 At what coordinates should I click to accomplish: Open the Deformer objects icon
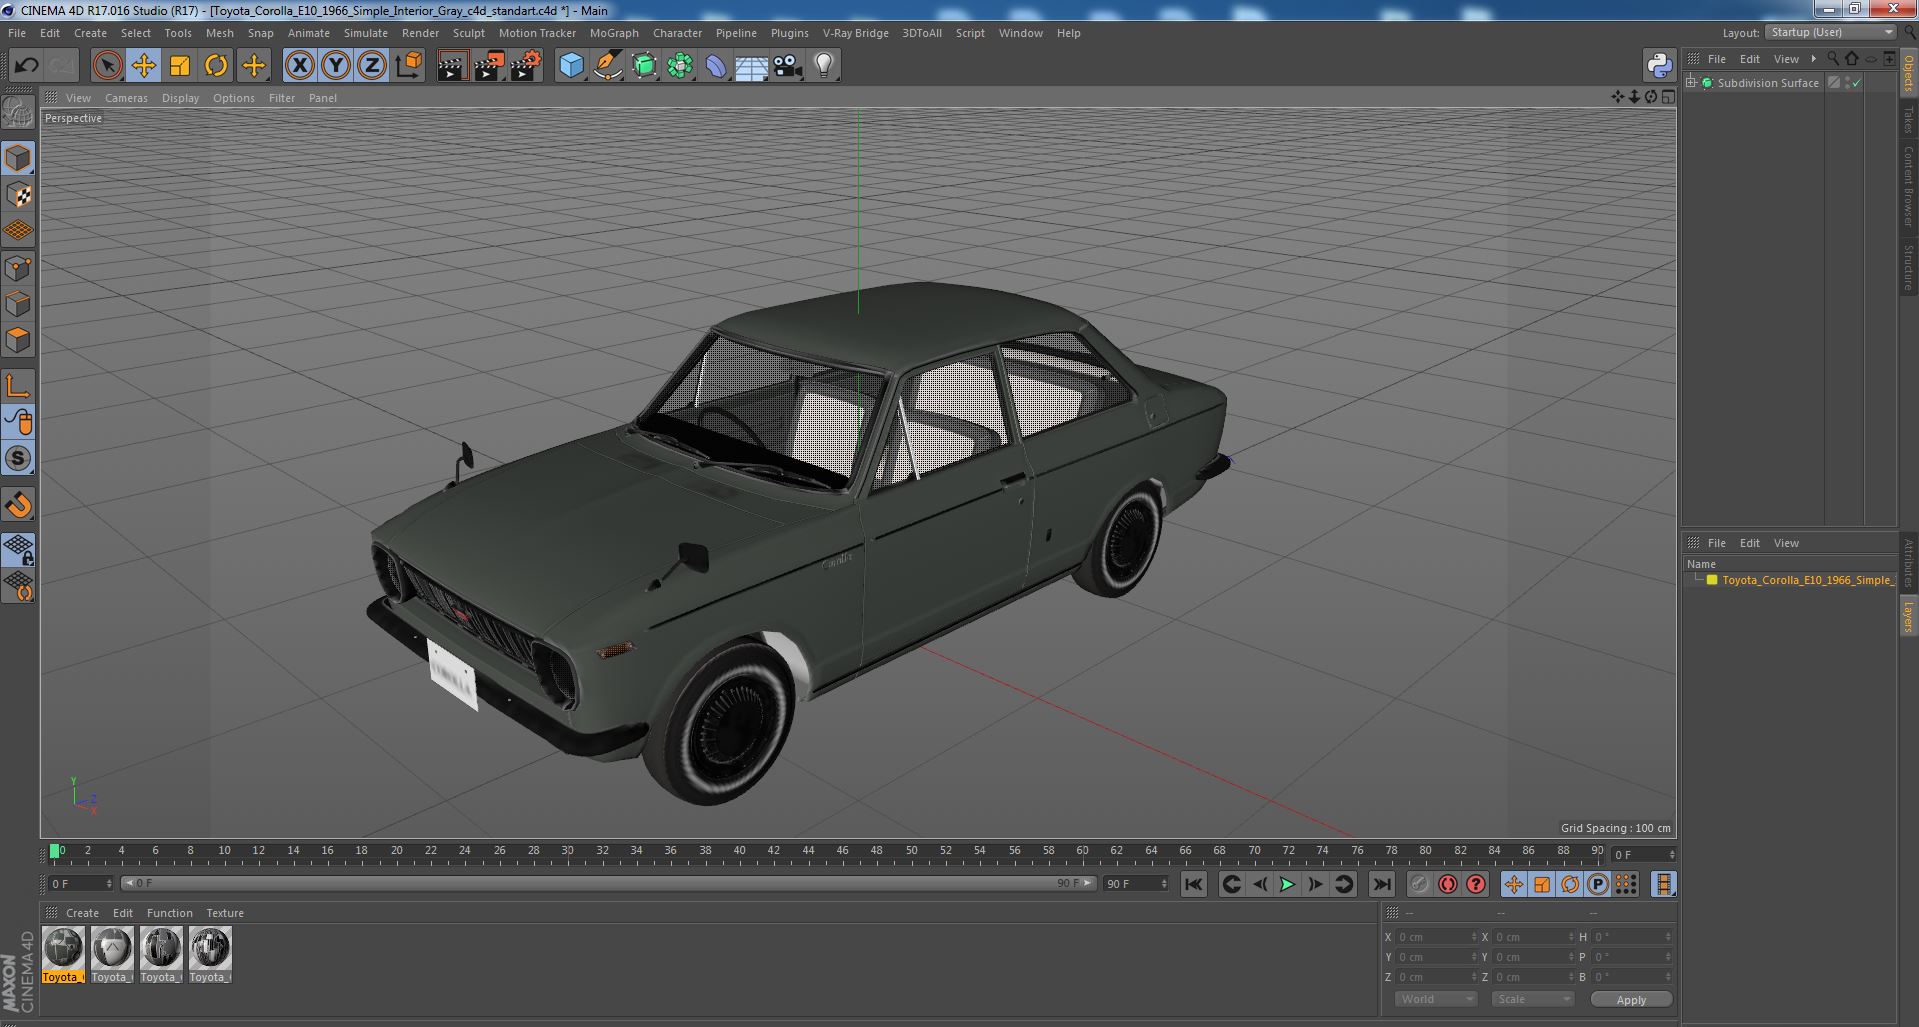click(716, 66)
